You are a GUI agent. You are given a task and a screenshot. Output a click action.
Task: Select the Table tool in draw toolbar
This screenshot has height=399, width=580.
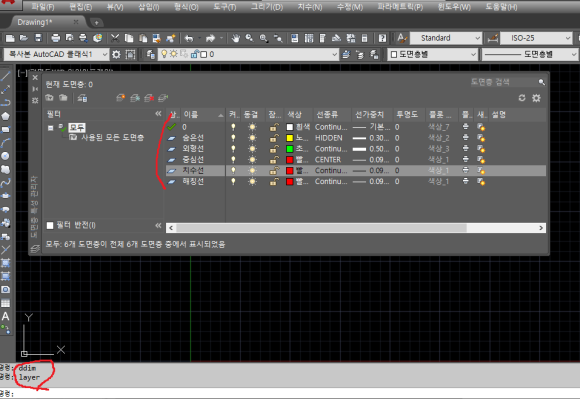pyautogui.click(x=6, y=303)
